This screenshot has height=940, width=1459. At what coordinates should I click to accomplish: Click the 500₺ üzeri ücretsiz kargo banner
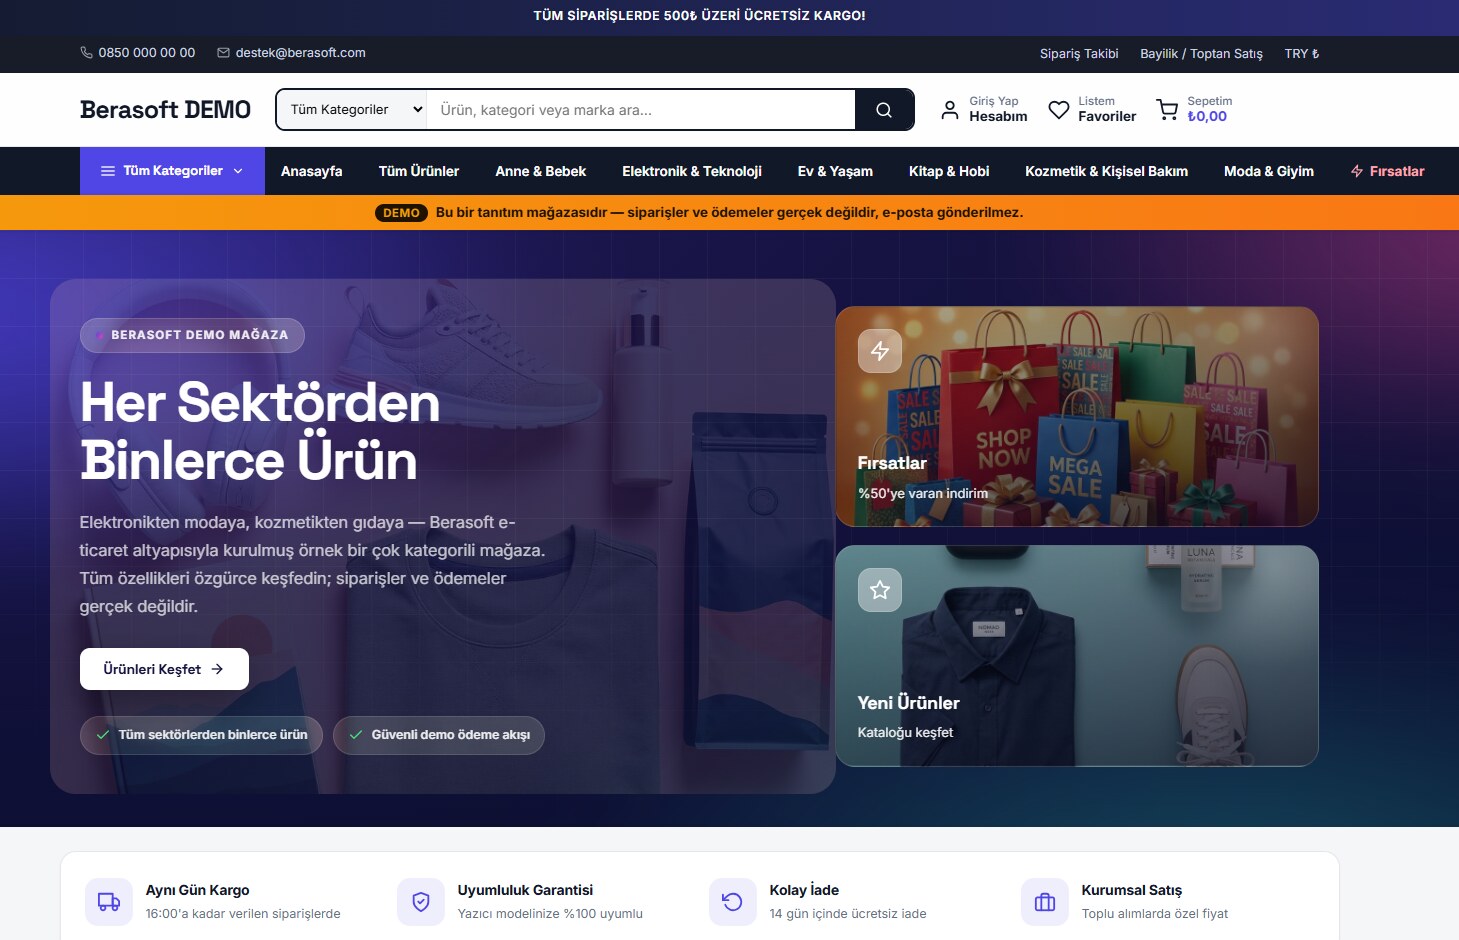[x=700, y=16]
